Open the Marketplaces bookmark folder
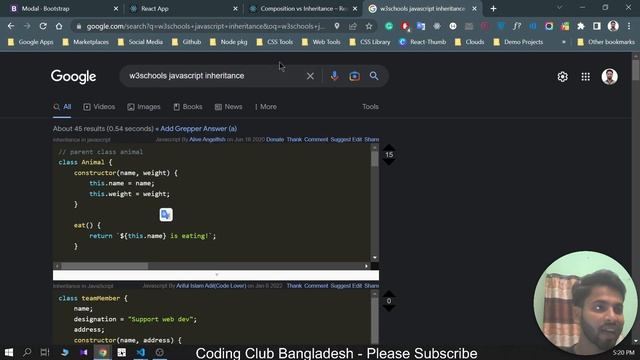 click(x=86, y=42)
